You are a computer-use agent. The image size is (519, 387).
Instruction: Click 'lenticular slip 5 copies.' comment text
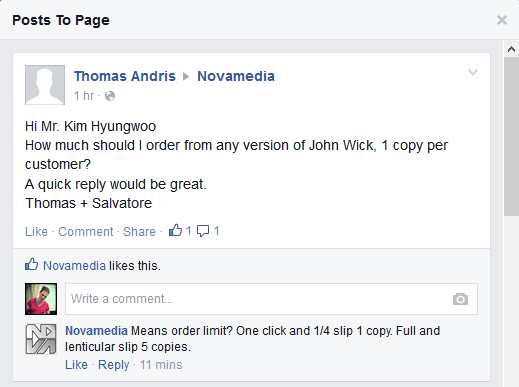point(128,347)
